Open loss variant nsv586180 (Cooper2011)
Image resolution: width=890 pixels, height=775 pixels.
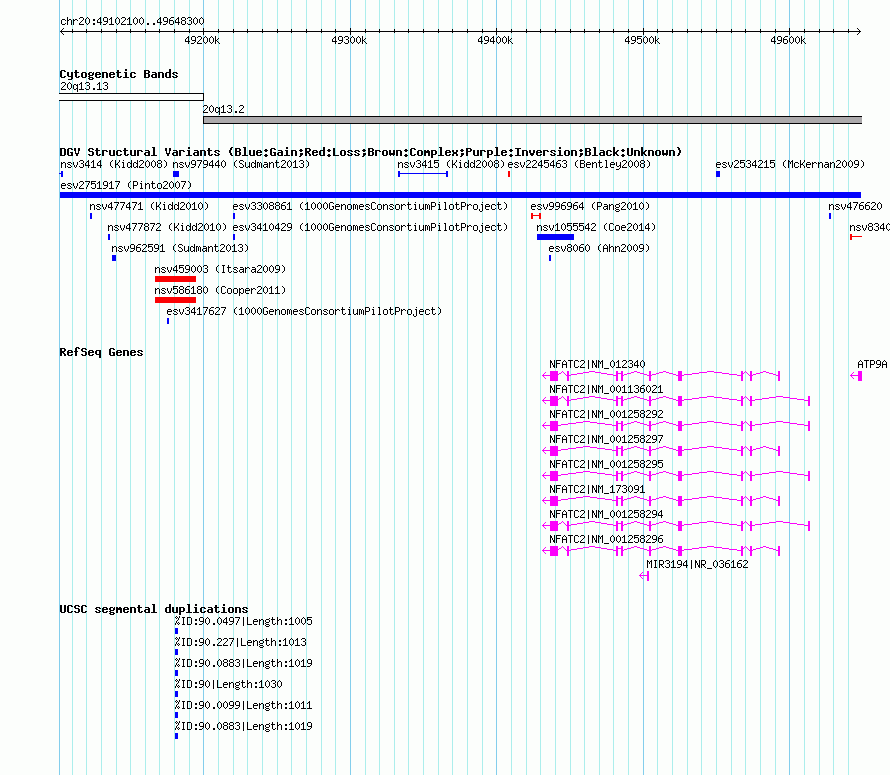tap(220, 290)
